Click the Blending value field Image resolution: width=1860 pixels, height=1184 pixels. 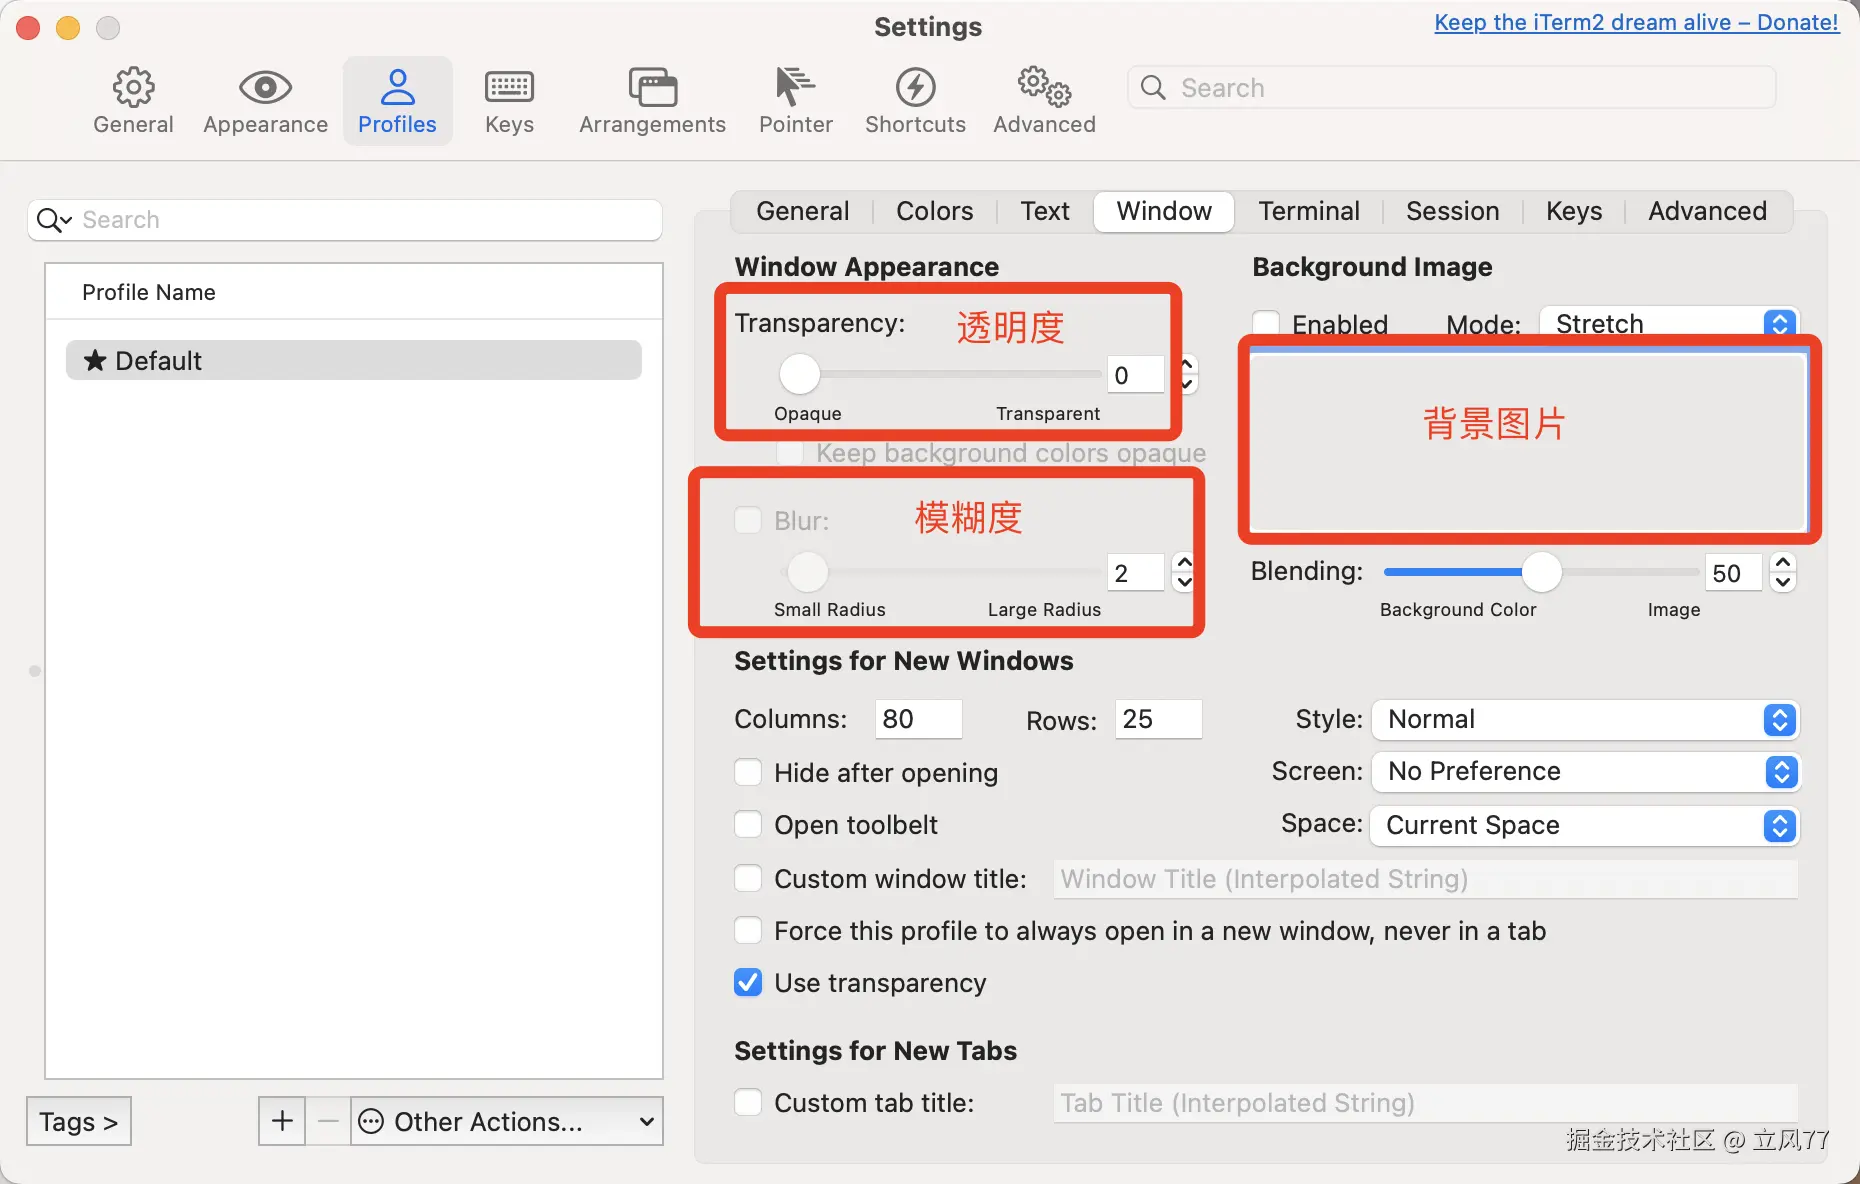(1733, 572)
